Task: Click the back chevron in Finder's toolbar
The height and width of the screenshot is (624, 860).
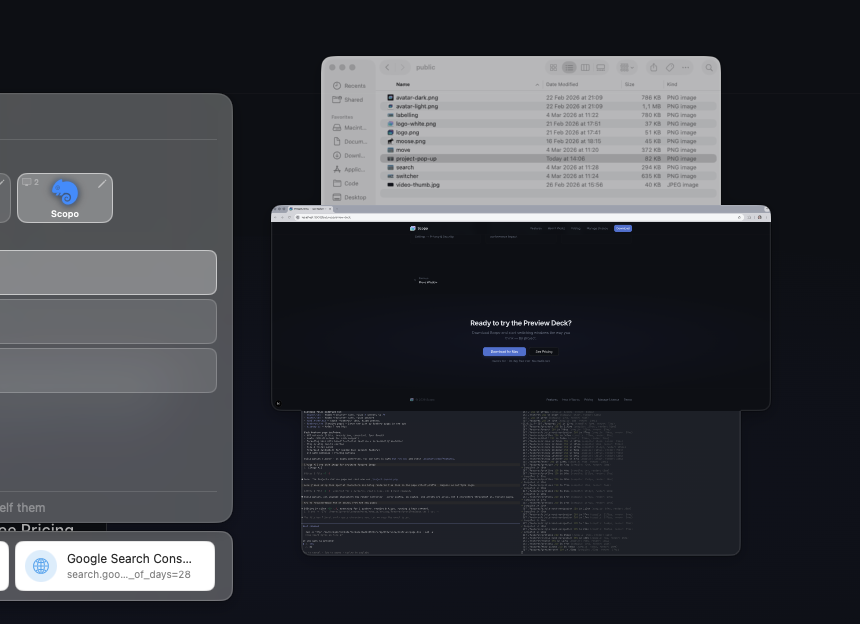Action: 388,67
